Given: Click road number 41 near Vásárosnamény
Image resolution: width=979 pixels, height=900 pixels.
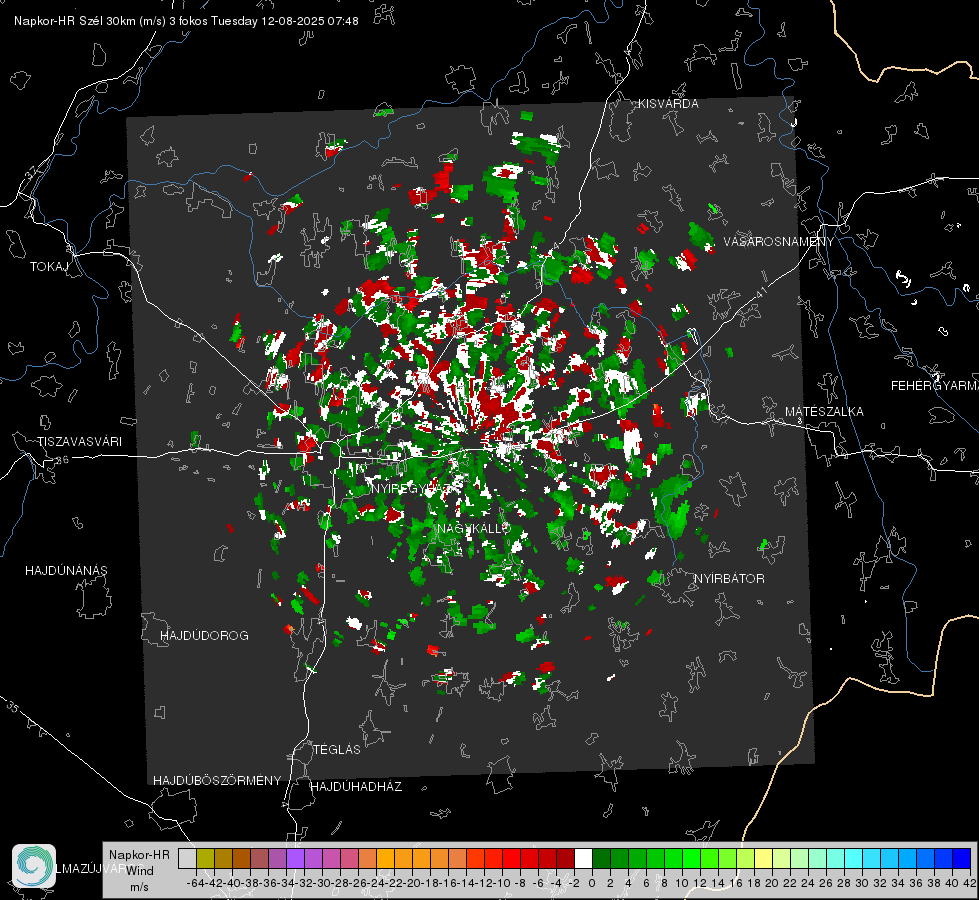Looking at the screenshot, I should (x=760, y=293).
